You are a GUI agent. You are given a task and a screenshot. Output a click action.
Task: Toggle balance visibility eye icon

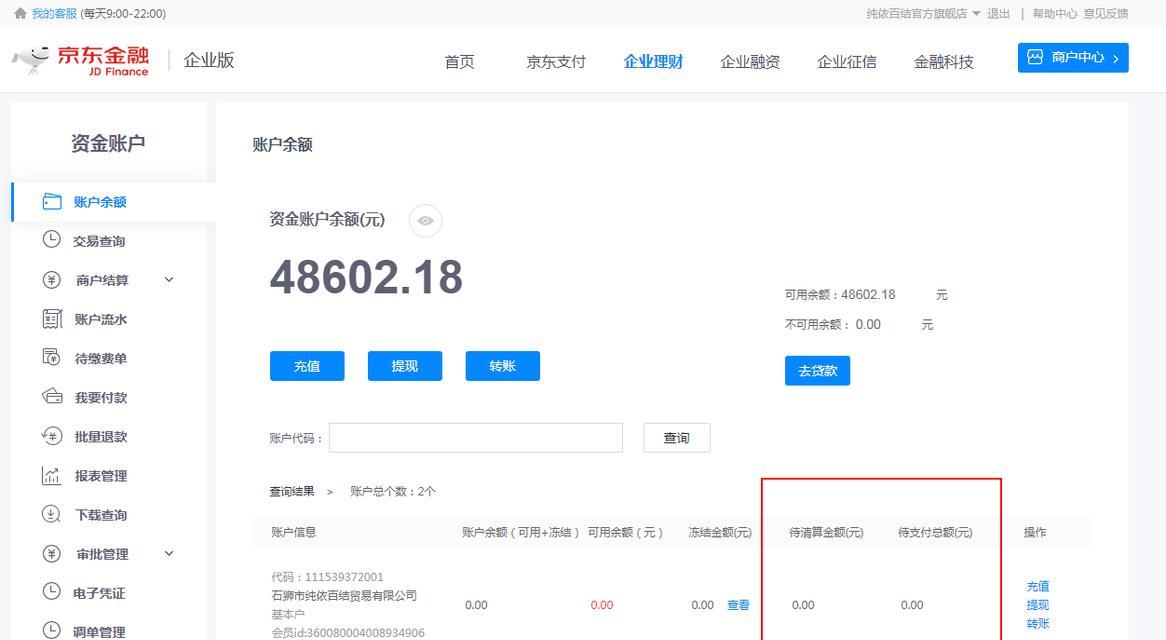(x=425, y=221)
